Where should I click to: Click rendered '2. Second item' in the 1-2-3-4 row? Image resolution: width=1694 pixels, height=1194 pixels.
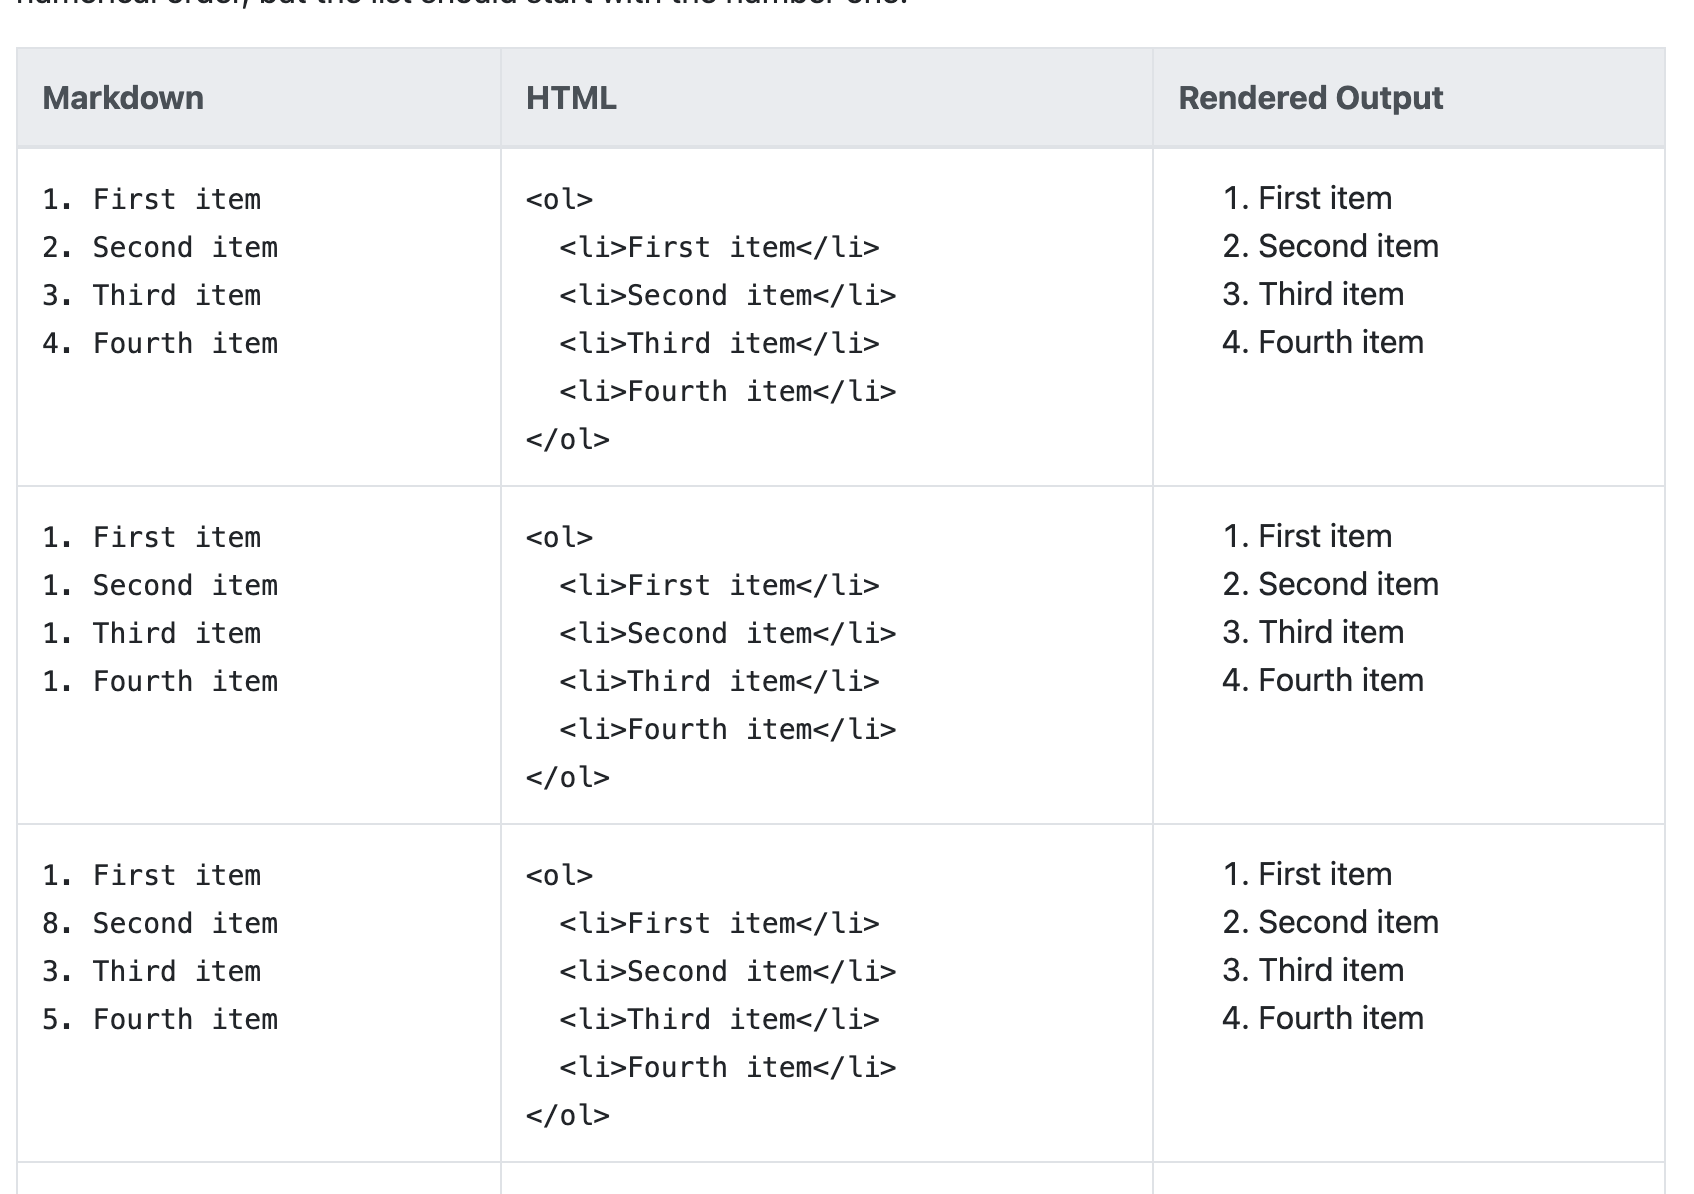[1331, 246]
